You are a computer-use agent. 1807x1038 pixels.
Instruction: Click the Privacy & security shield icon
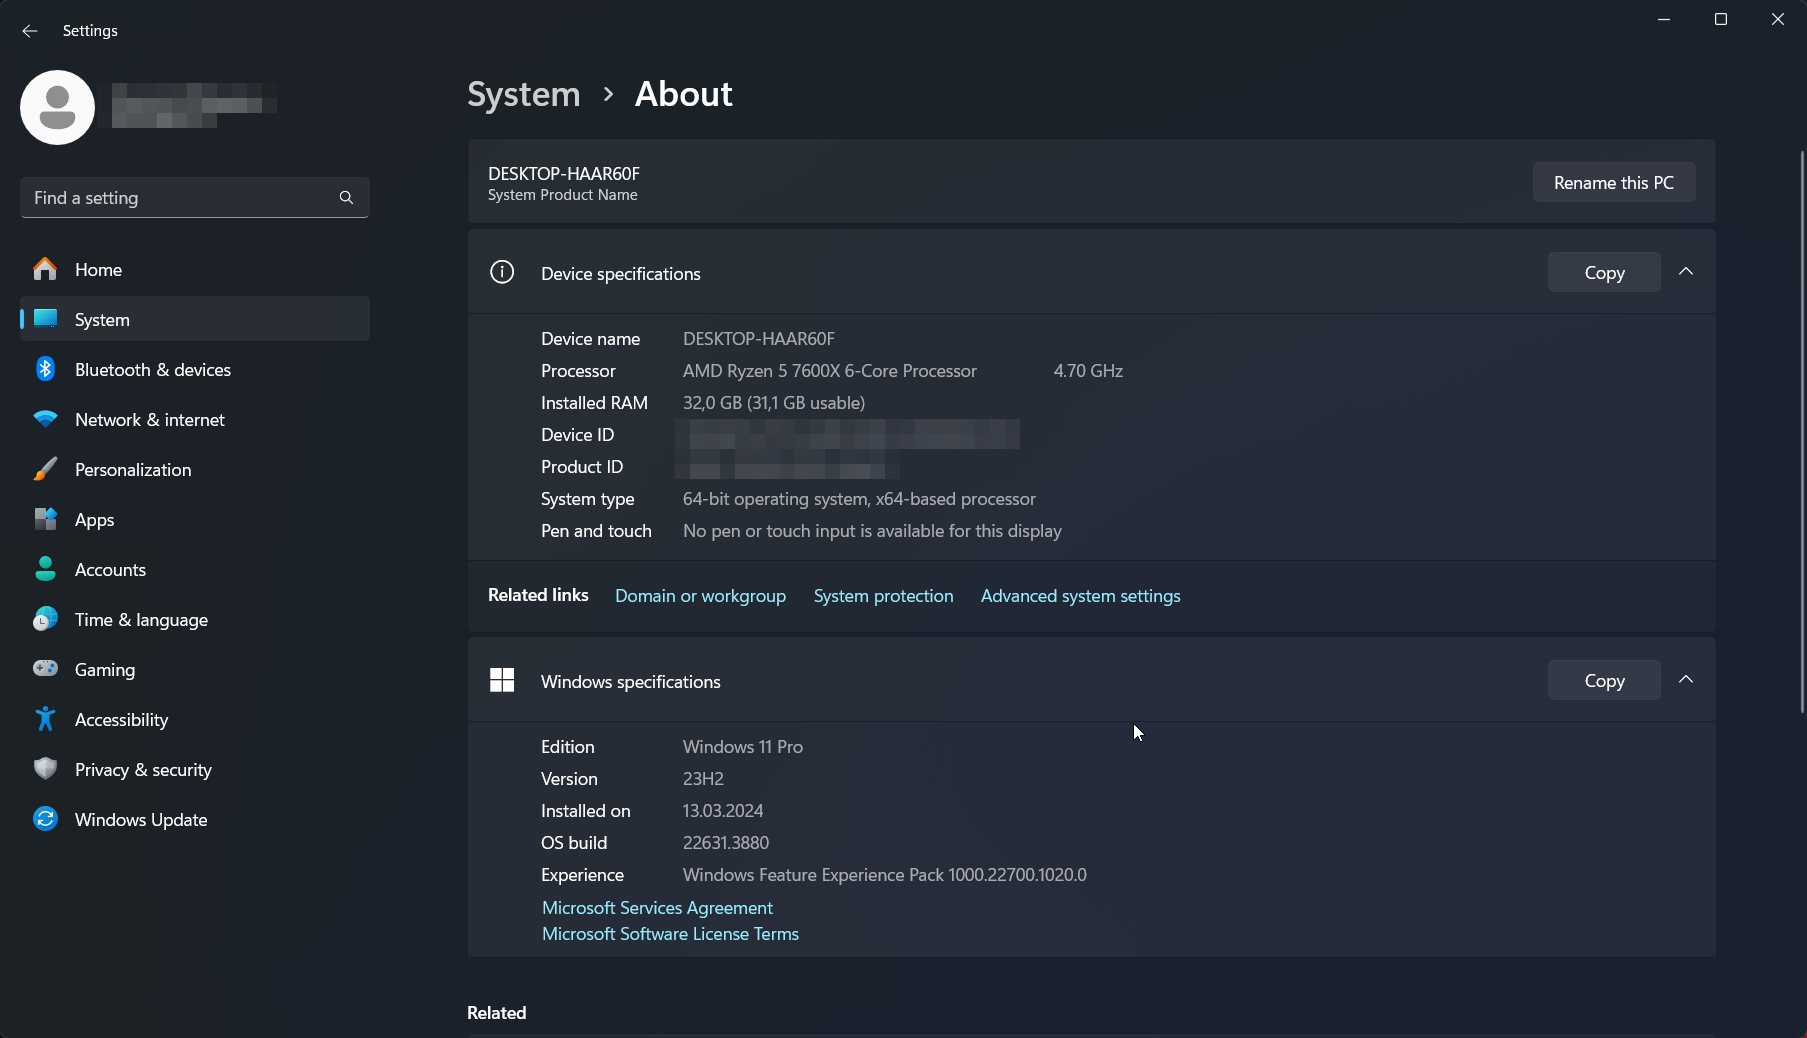coord(45,769)
